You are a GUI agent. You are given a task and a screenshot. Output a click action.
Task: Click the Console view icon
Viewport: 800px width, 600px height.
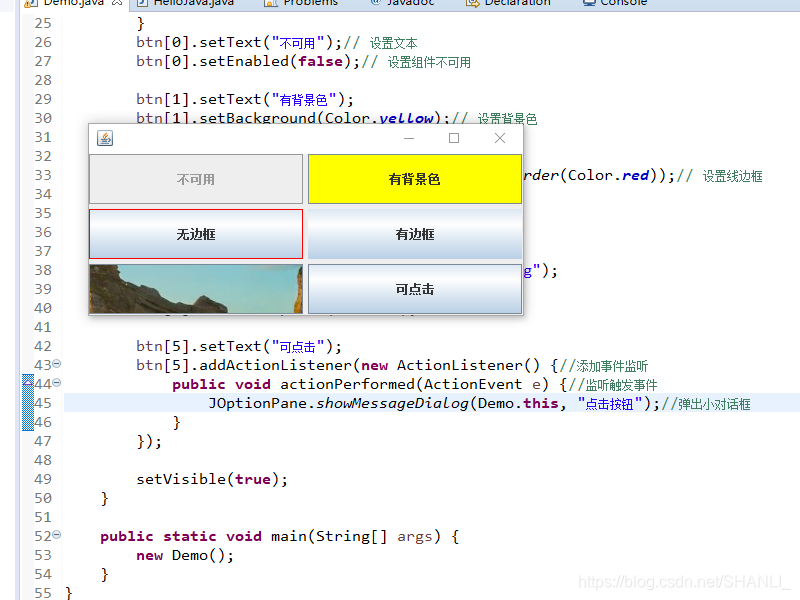[x=590, y=4]
